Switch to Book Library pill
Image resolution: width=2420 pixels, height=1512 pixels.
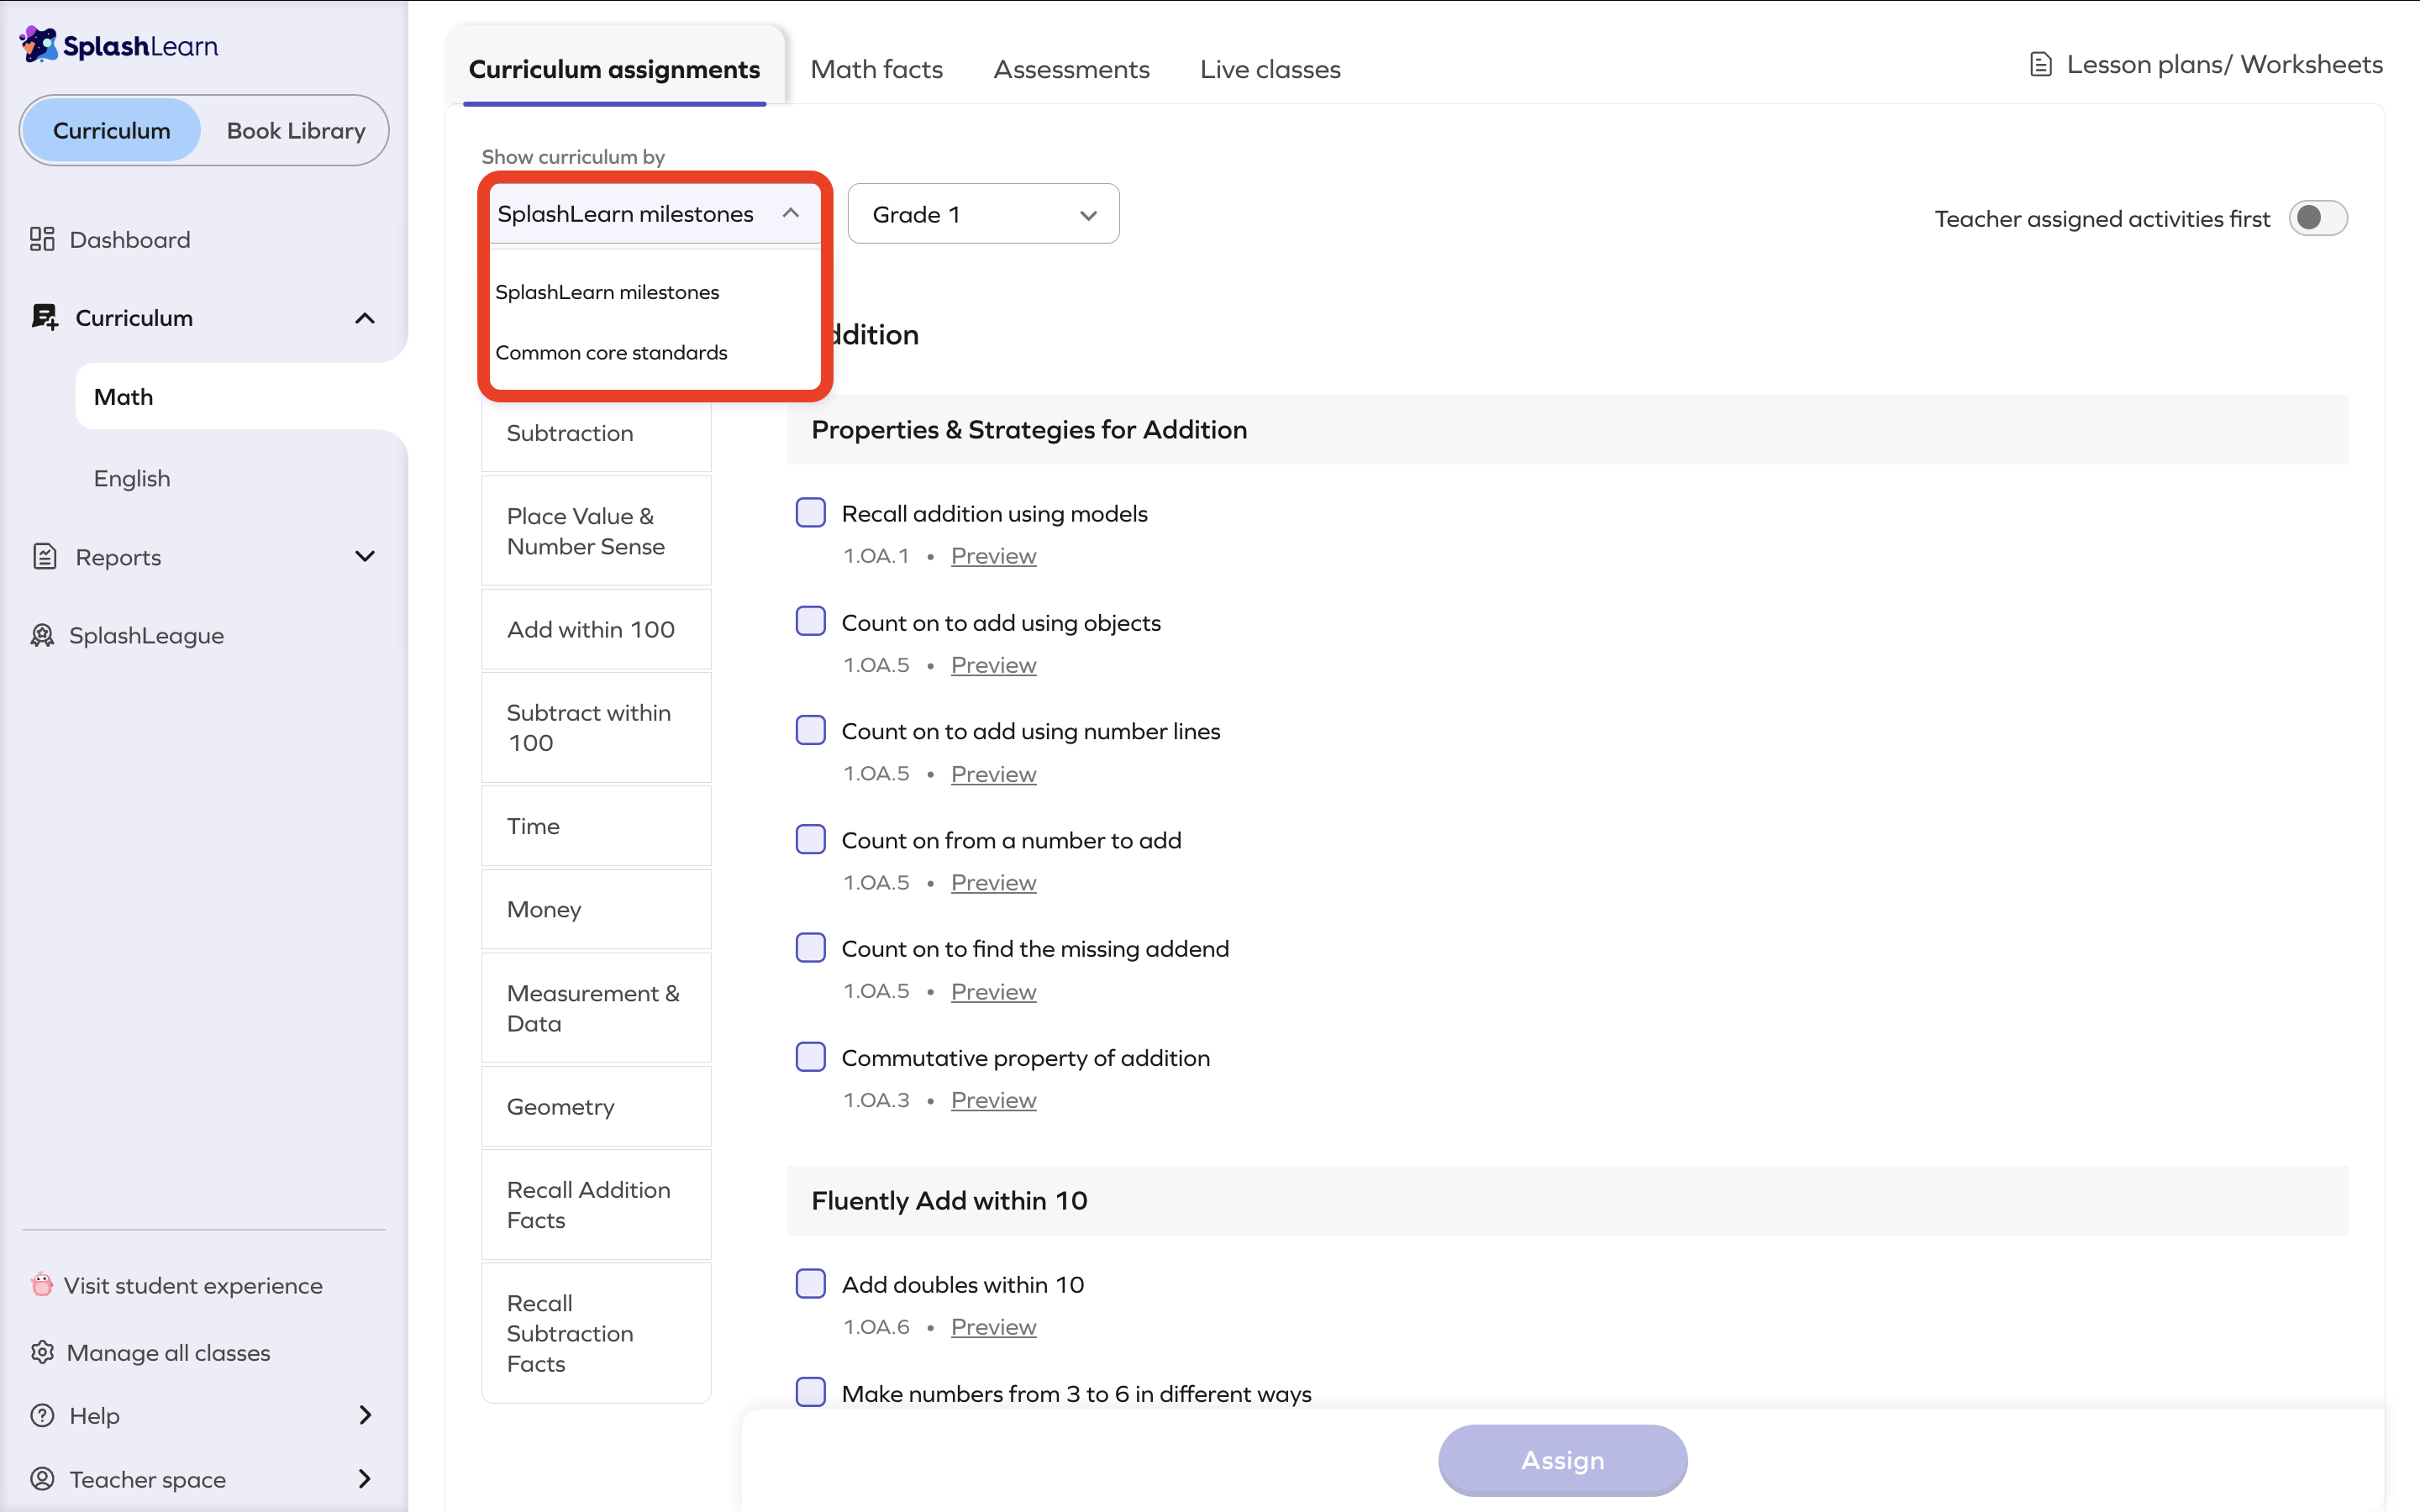coord(296,130)
